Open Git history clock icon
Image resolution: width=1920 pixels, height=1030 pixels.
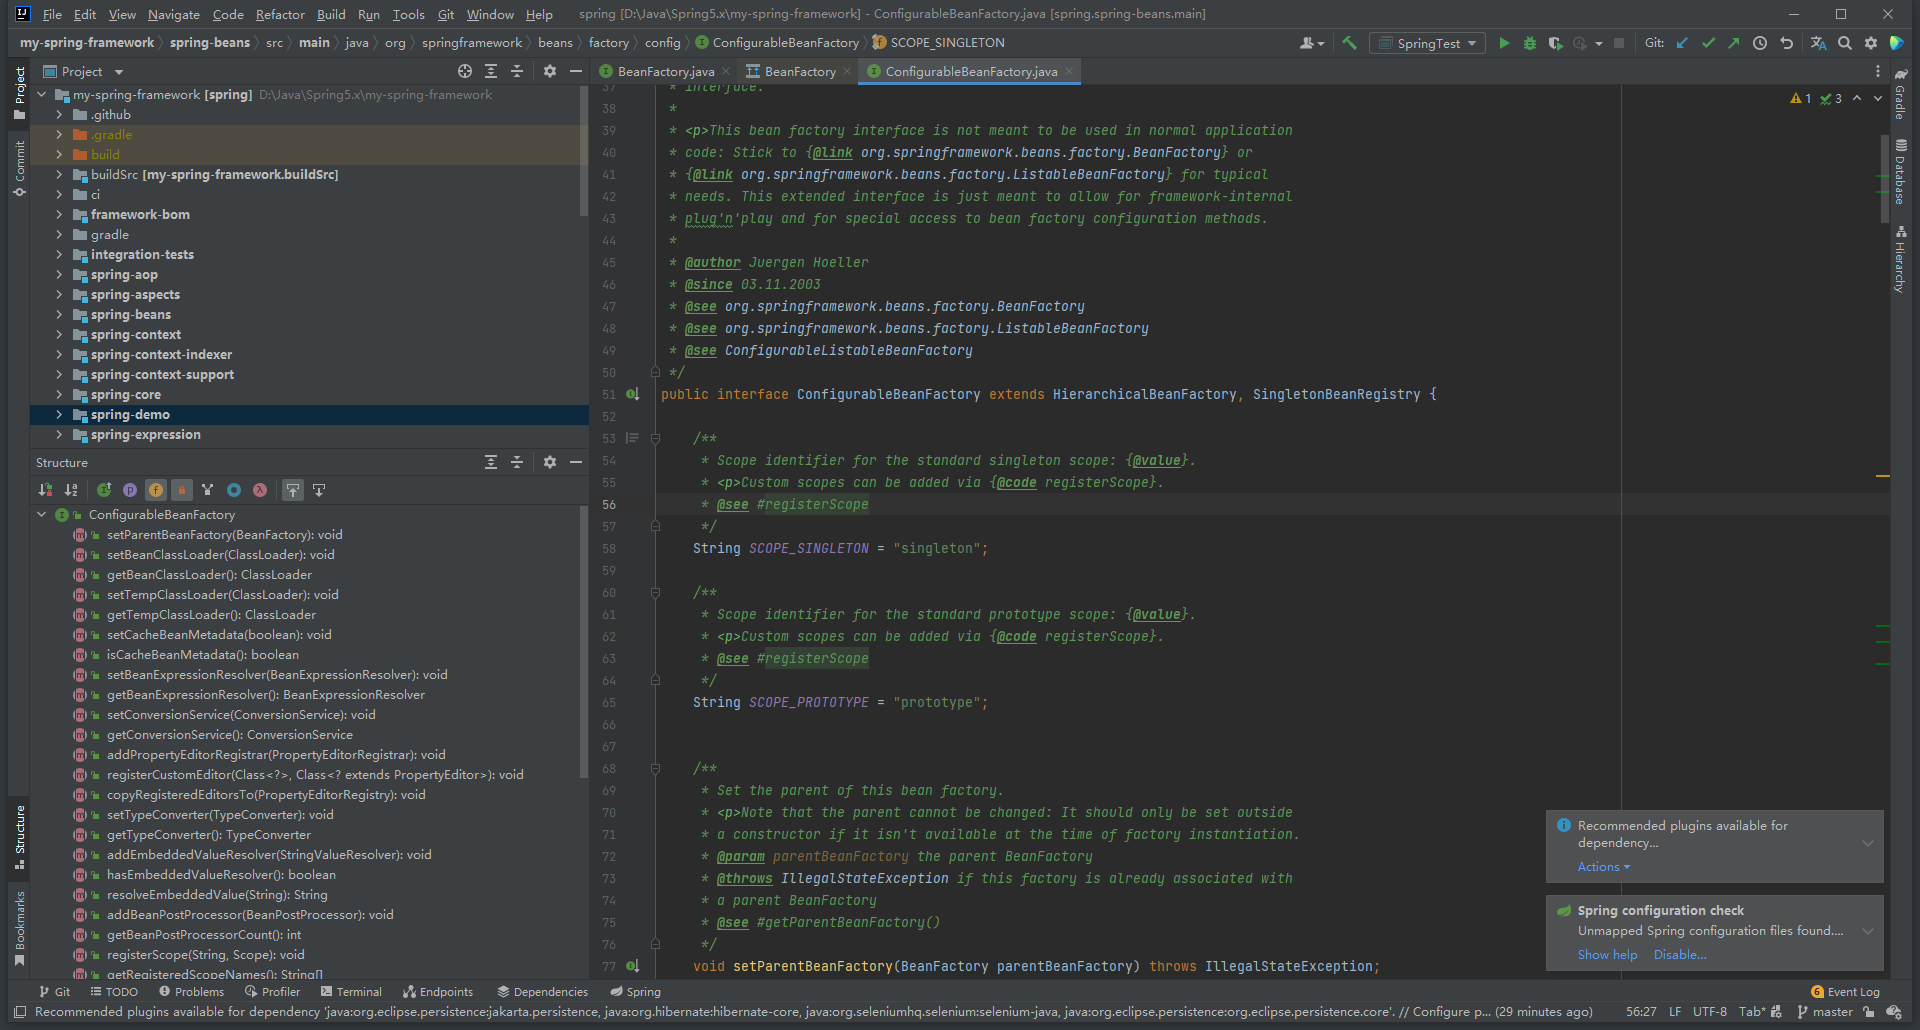click(1760, 43)
